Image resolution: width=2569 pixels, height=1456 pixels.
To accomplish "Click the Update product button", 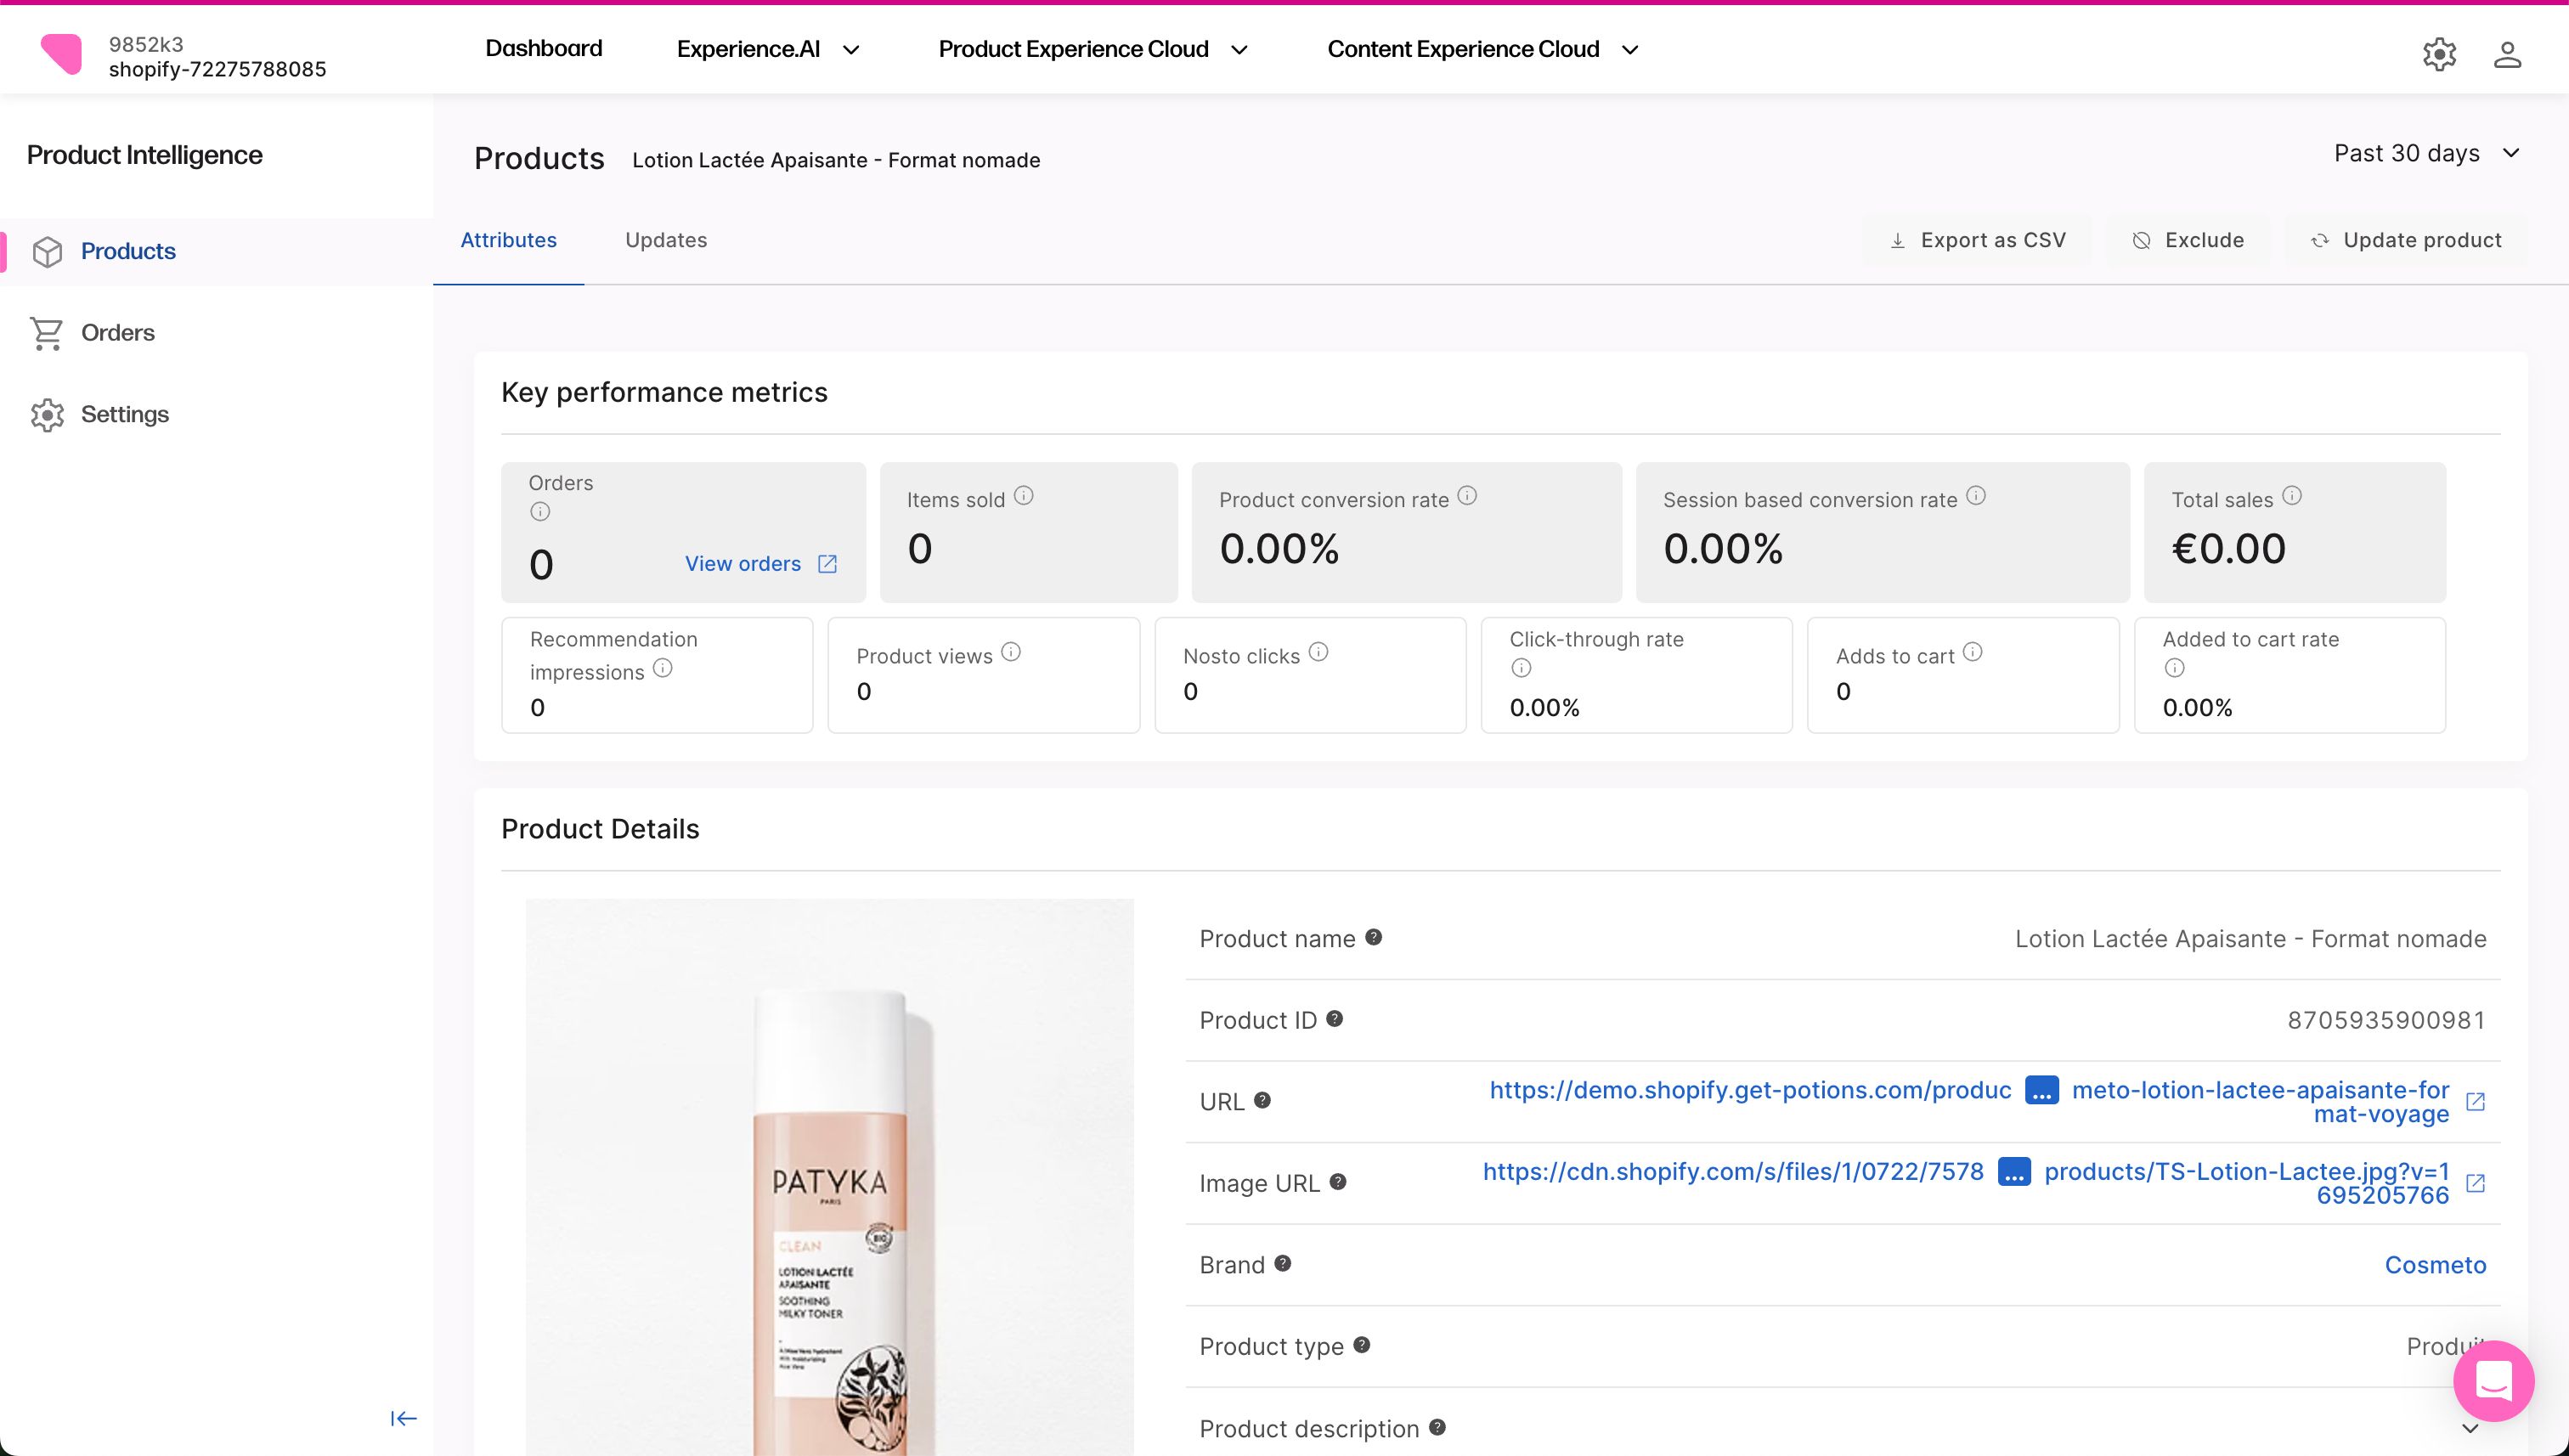I will pos(2406,240).
